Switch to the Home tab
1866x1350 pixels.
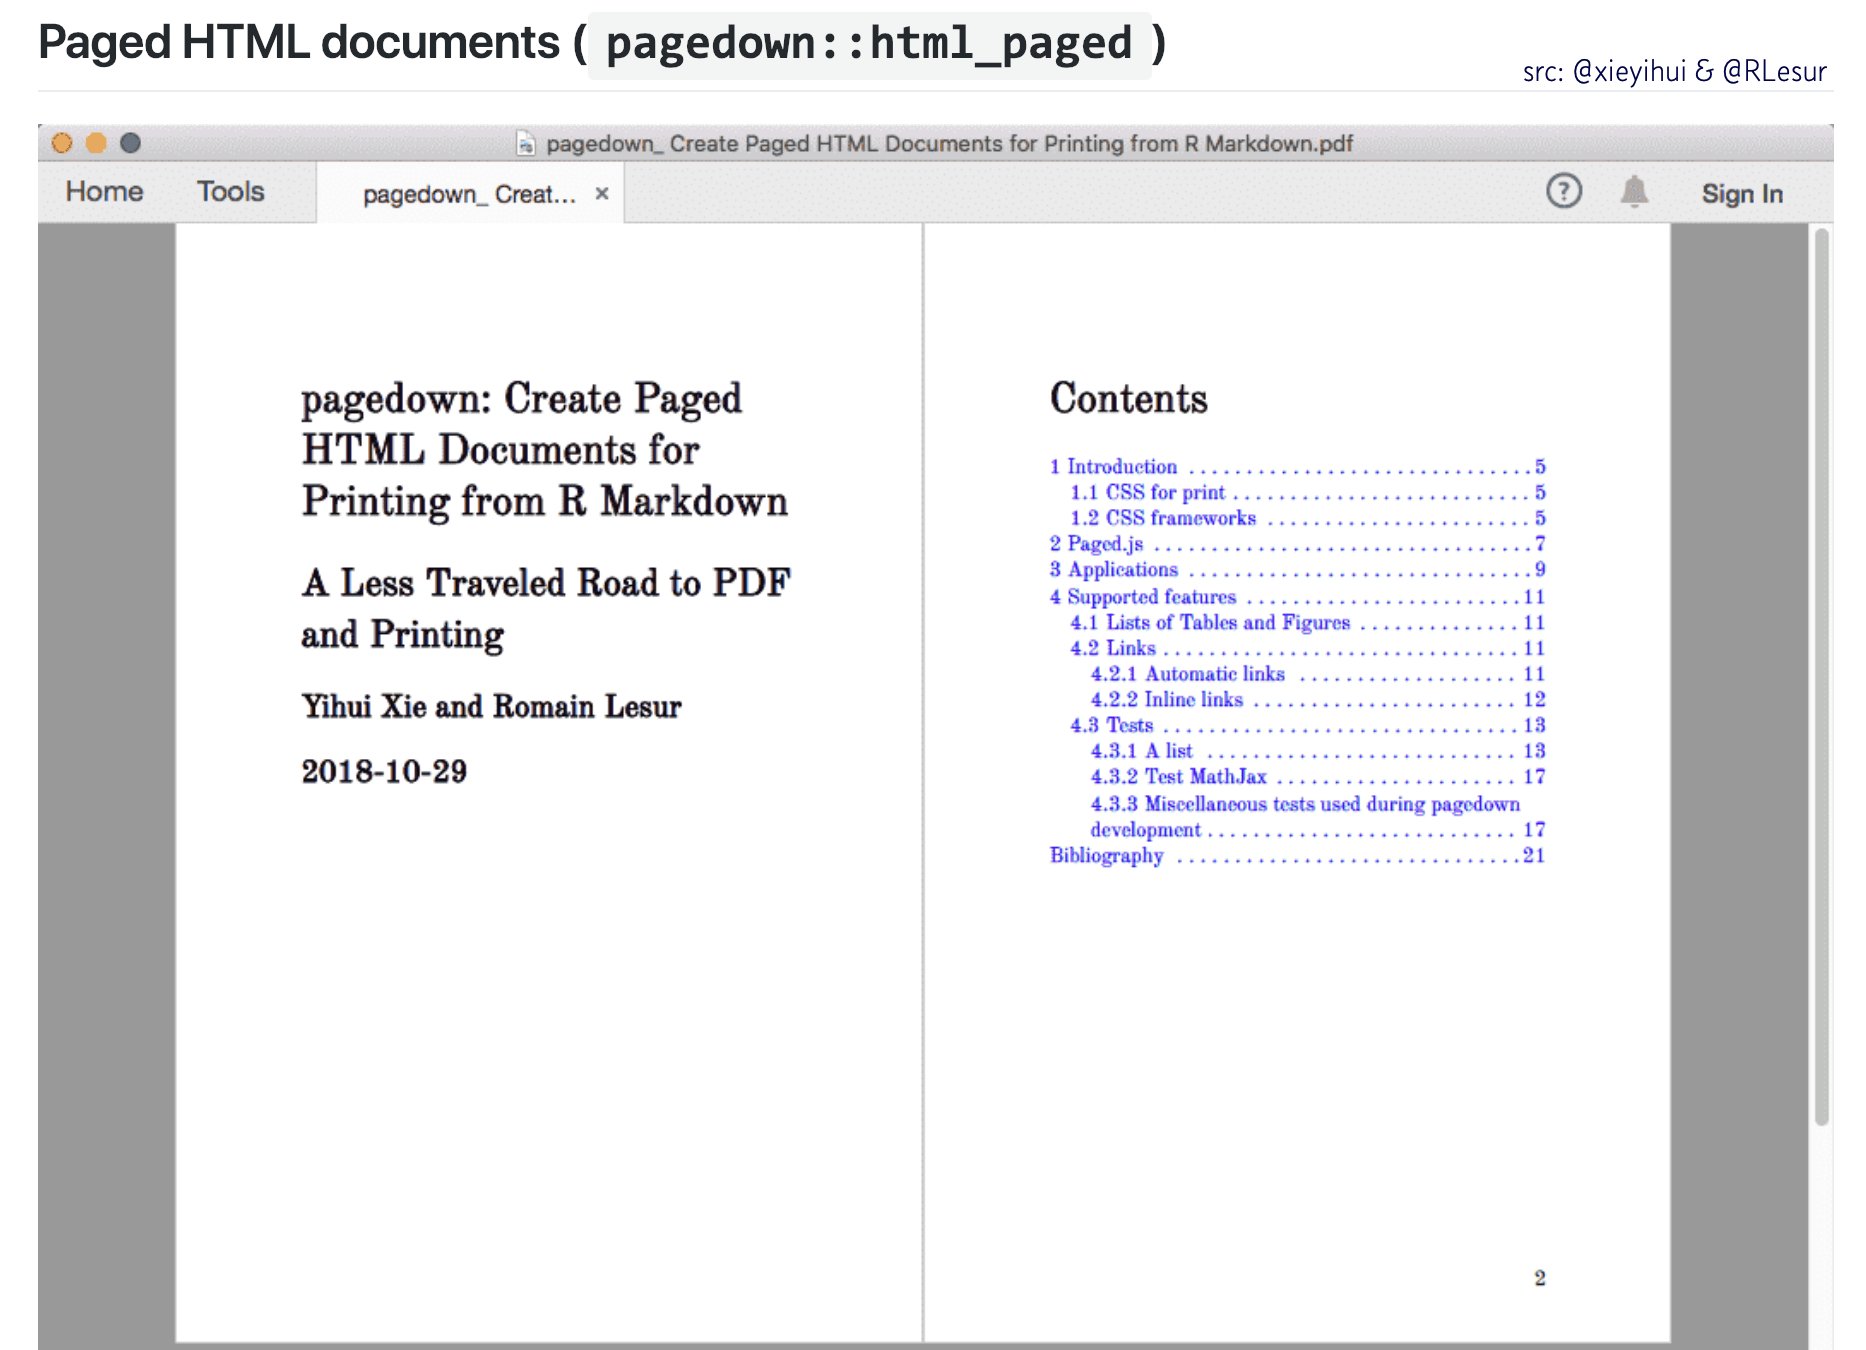[x=103, y=191]
